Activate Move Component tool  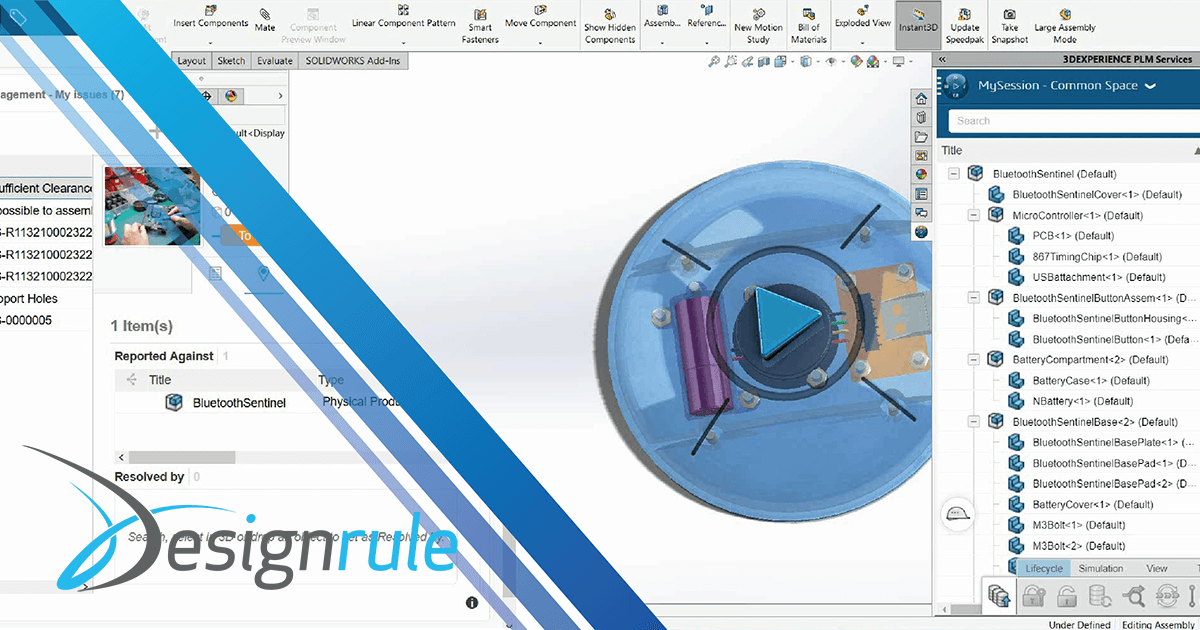click(x=540, y=17)
